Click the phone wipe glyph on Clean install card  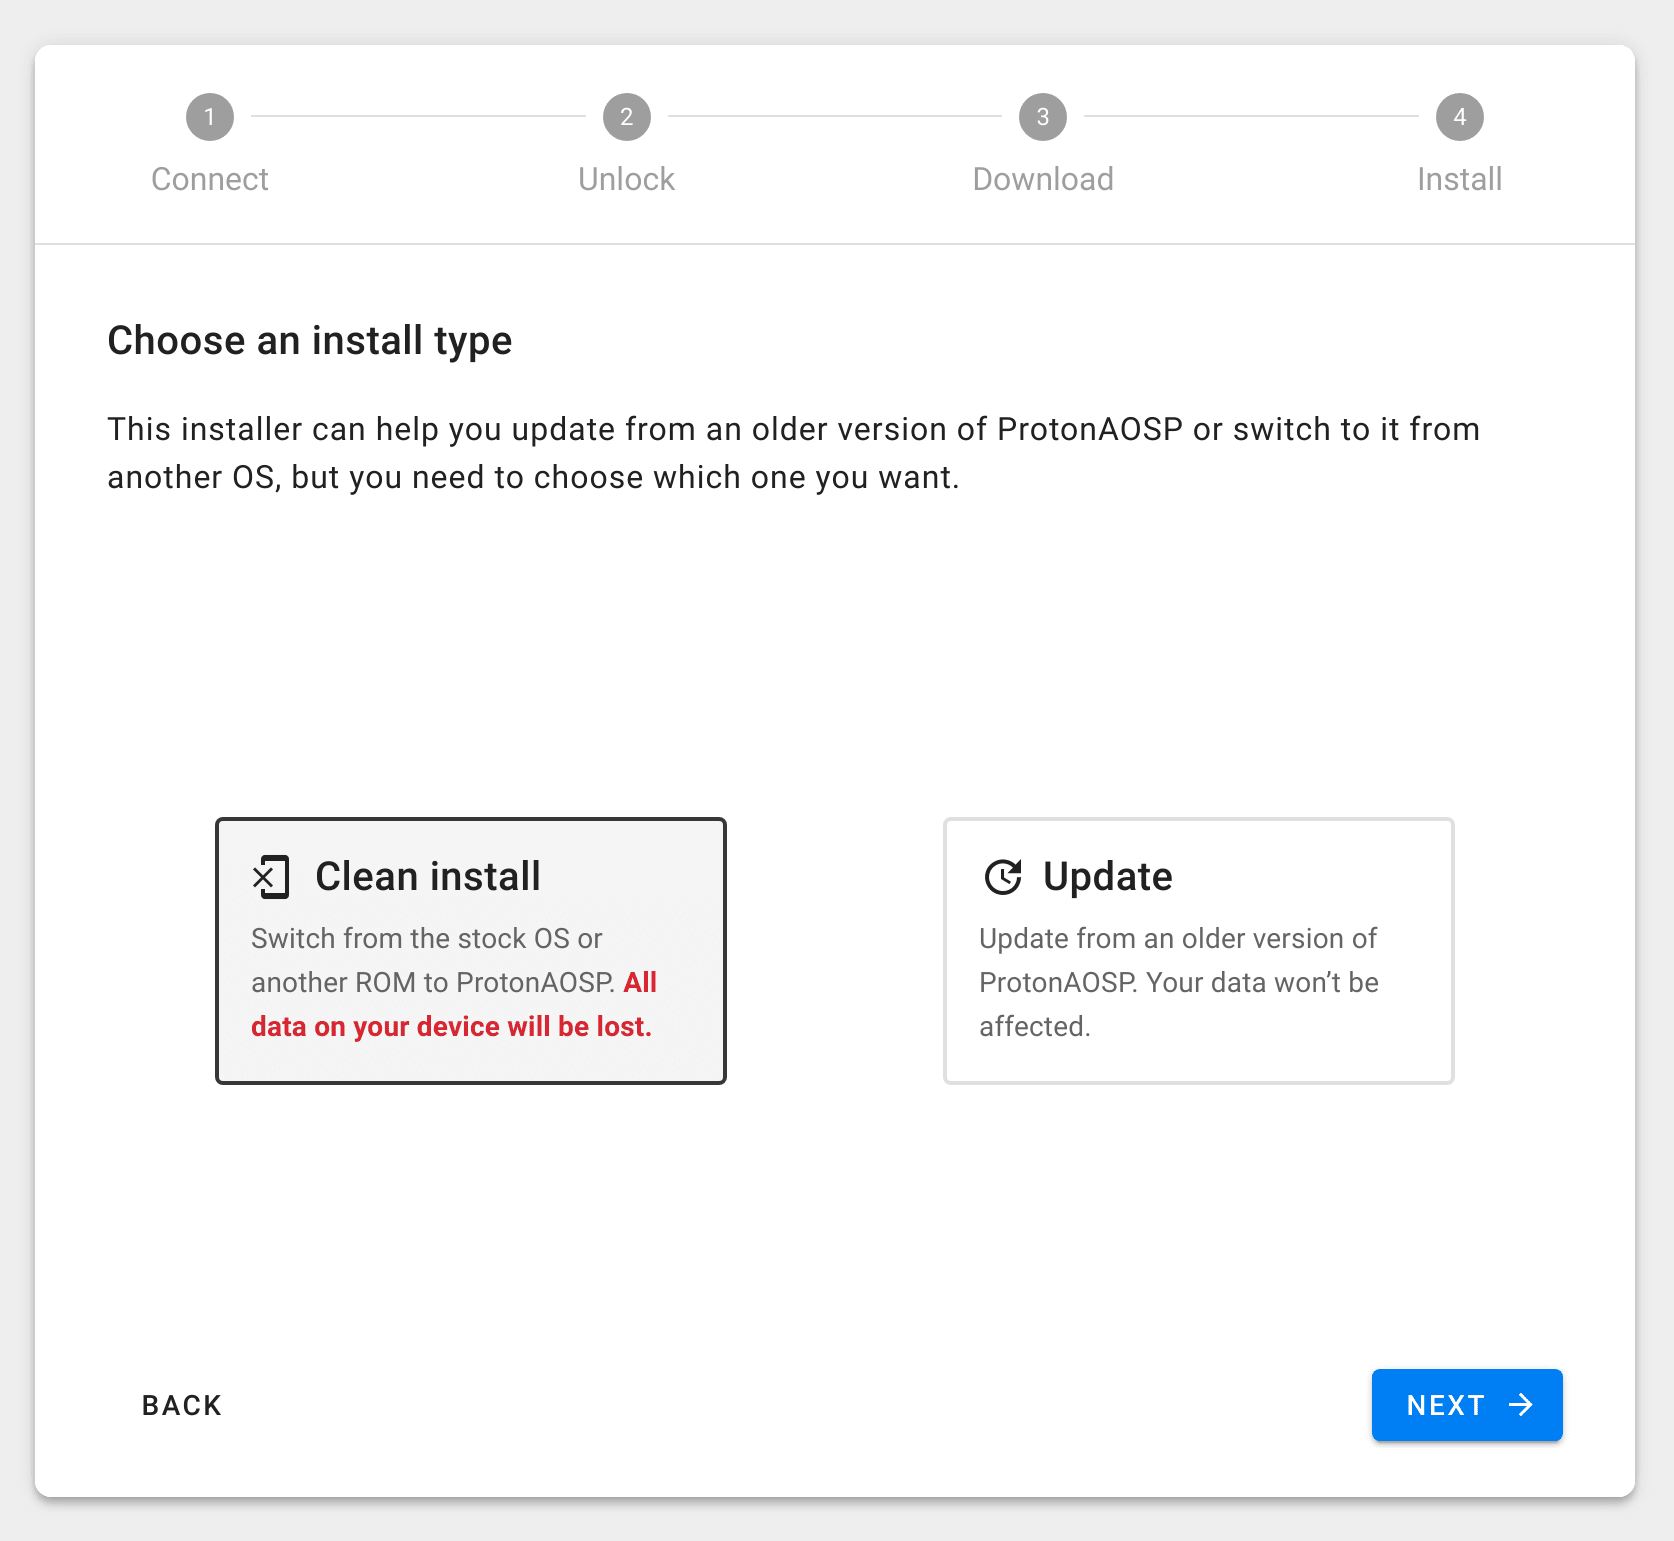click(x=271, y=878)
